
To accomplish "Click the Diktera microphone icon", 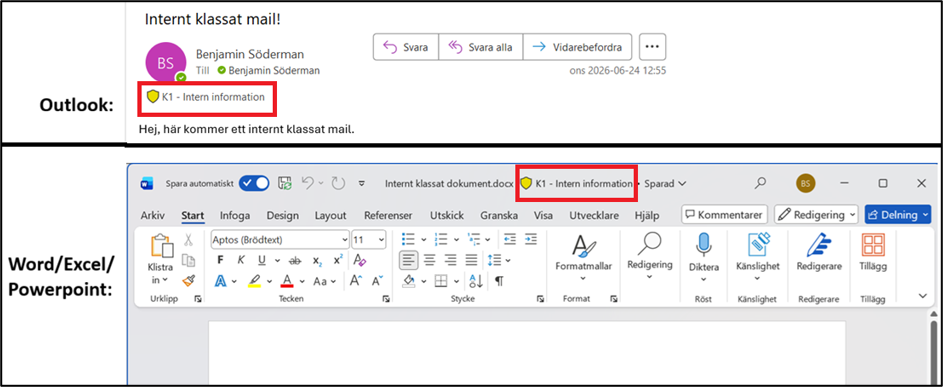I will tap(704, 245).
